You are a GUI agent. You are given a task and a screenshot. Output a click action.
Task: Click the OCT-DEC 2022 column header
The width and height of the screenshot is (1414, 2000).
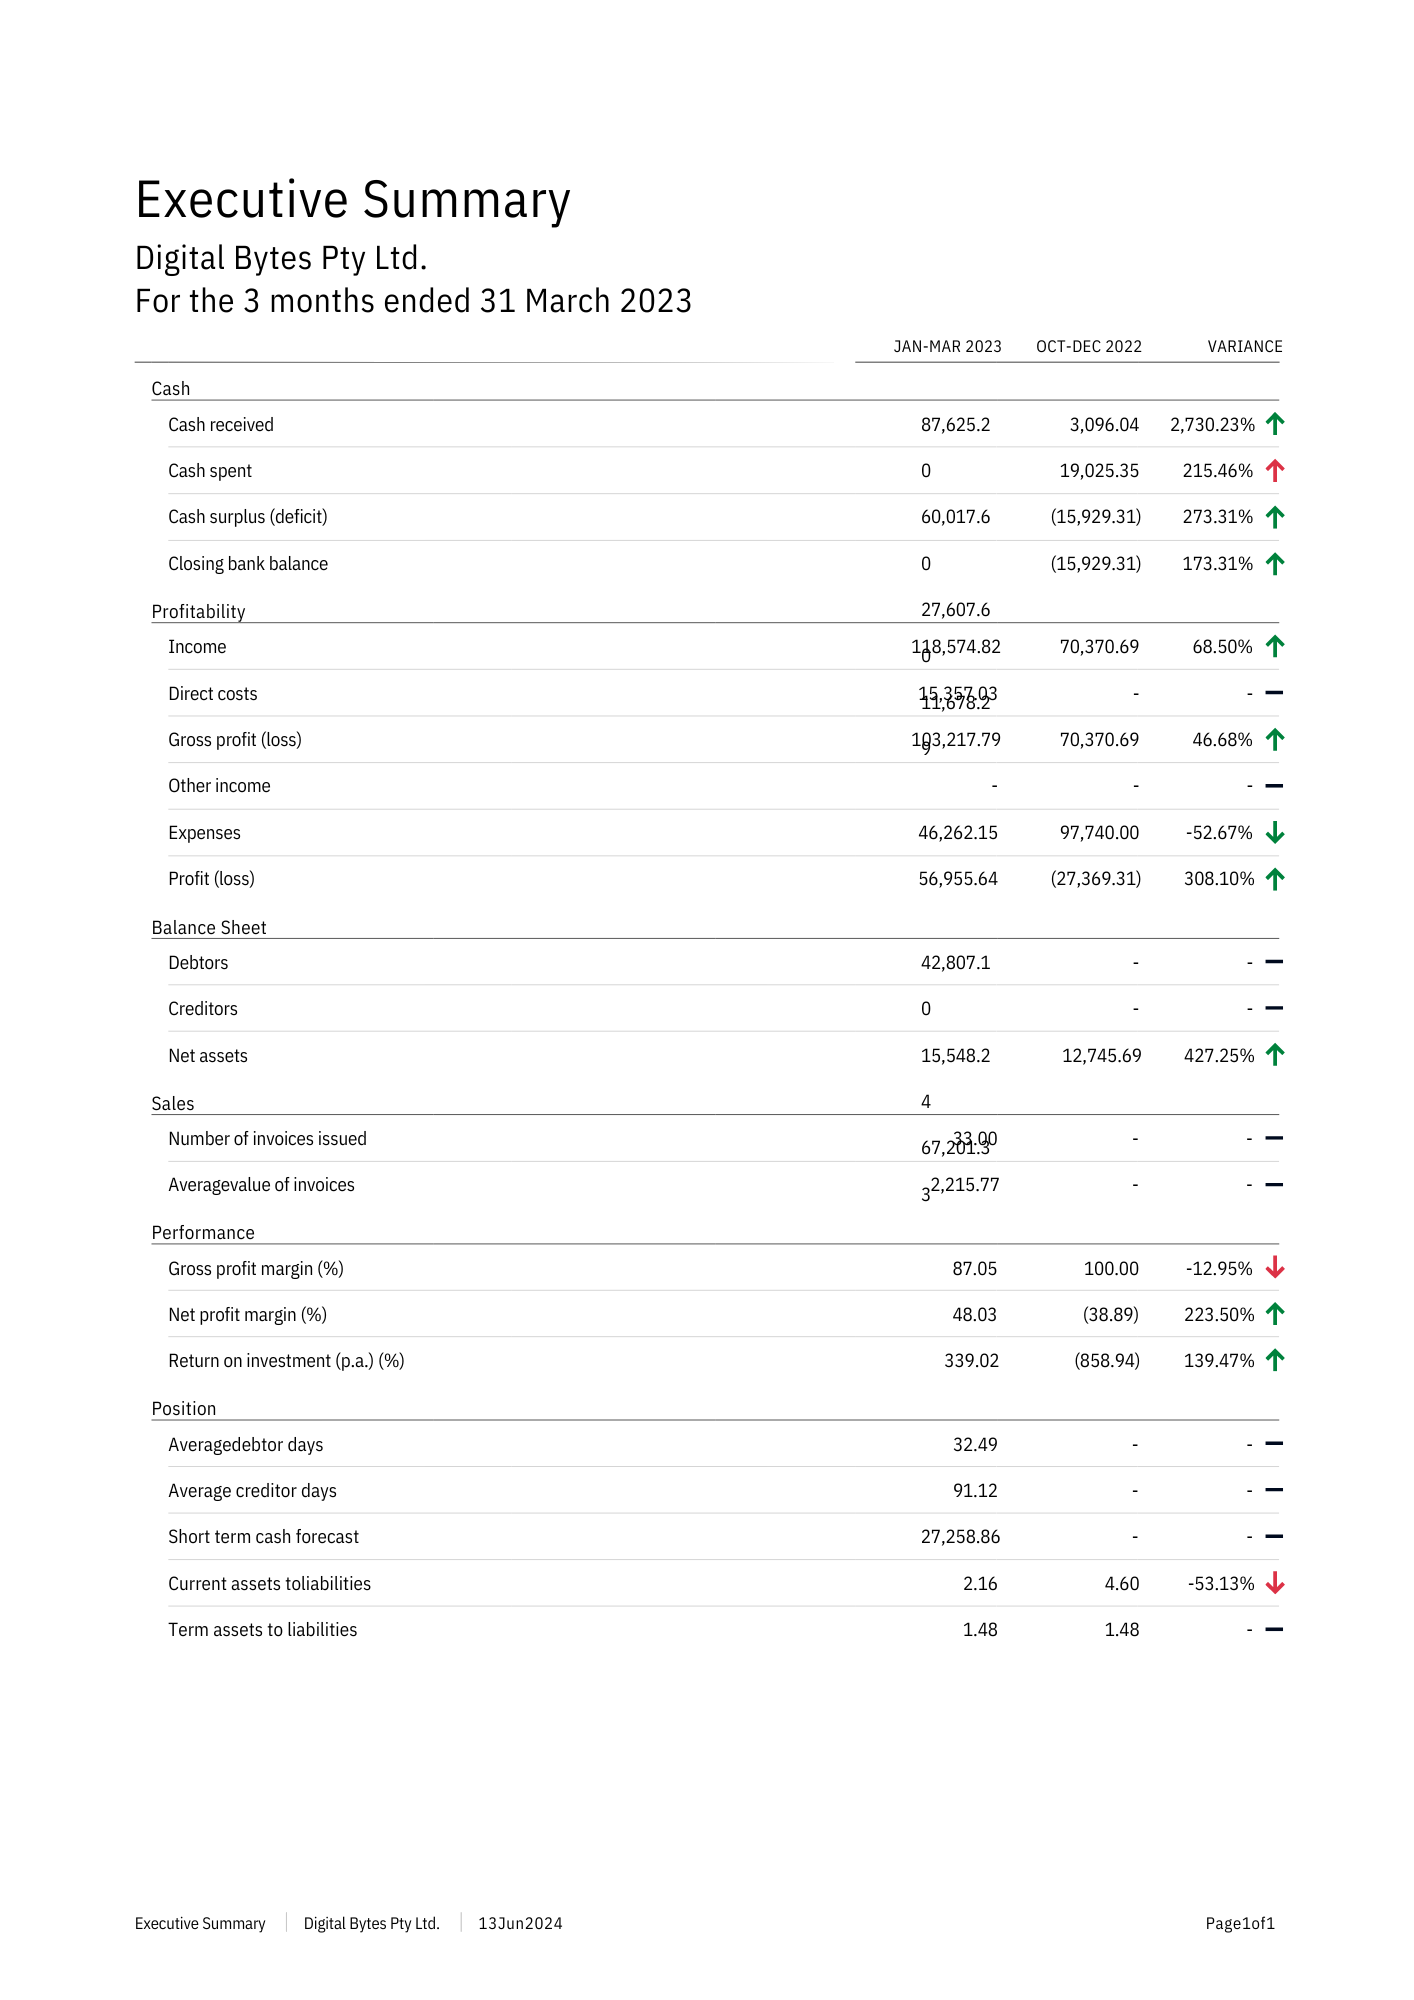[1088, 346]
